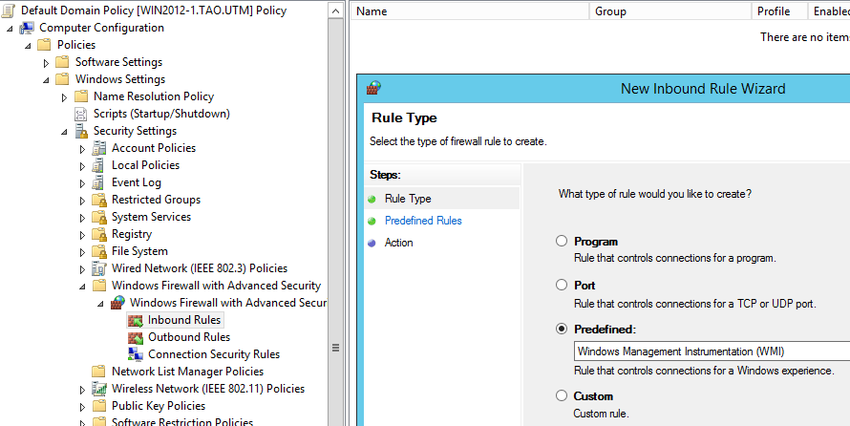The height and width of the screenshot is (426, 850).
Task: Click the Security Settings padlock icon
Action: tap(81, 131)
